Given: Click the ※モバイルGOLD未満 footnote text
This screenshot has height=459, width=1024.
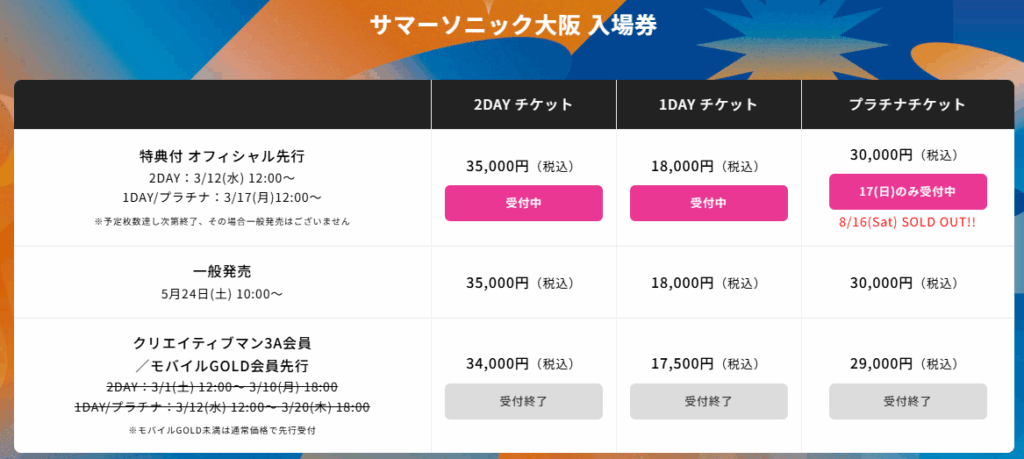Looking at the screenshot, I should 222,431.
